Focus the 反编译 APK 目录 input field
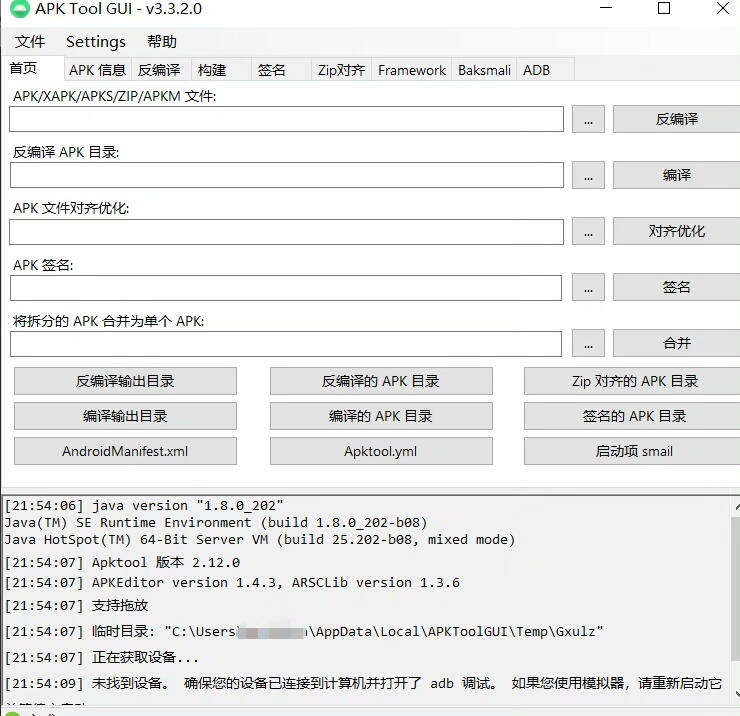 point(286,175)
